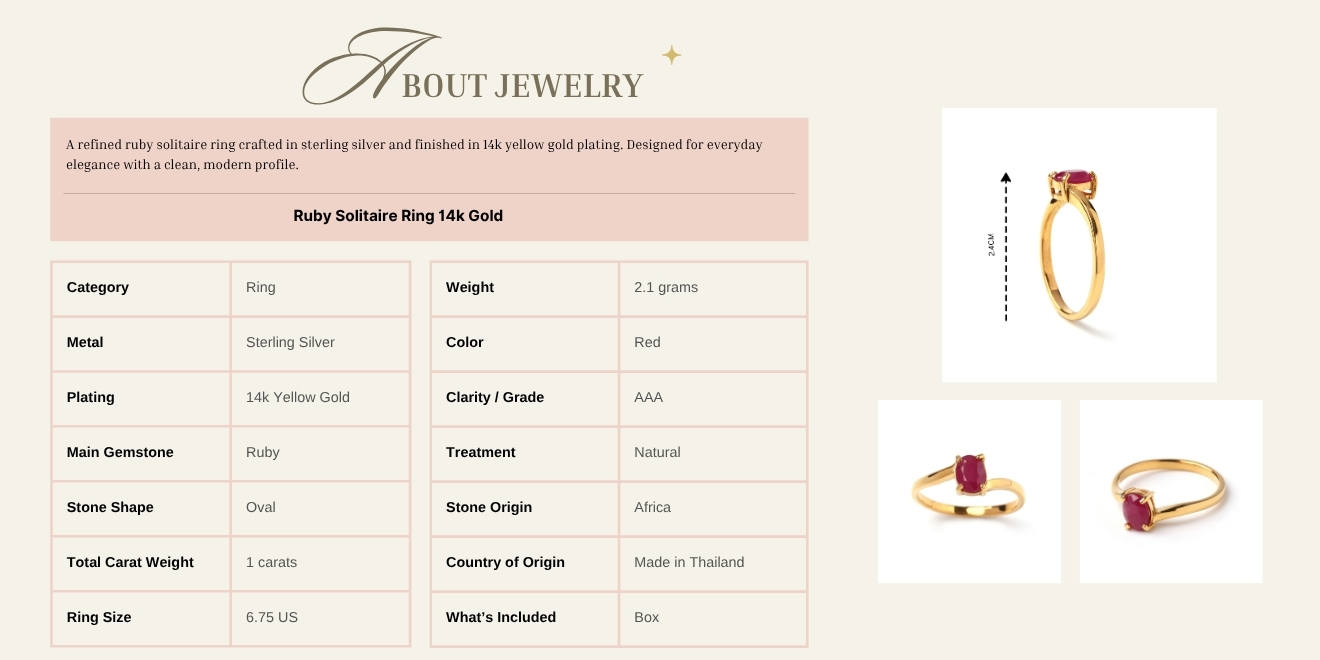Click the Oval stone shape value

[261, 507]
